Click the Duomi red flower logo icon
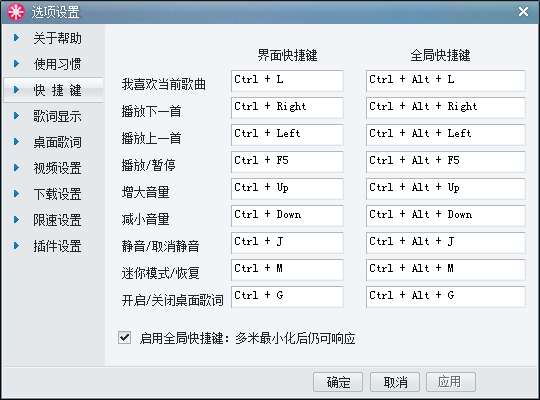Image resolution: width=540 pixels, height=400 pixels. (x=16, y=12)
